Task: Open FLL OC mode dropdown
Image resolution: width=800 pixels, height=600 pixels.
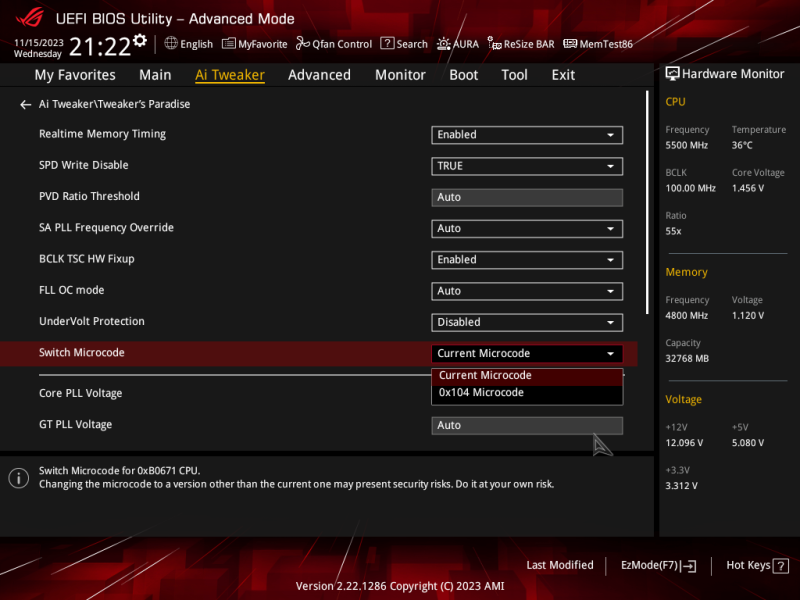Action: tap(527, 291)
